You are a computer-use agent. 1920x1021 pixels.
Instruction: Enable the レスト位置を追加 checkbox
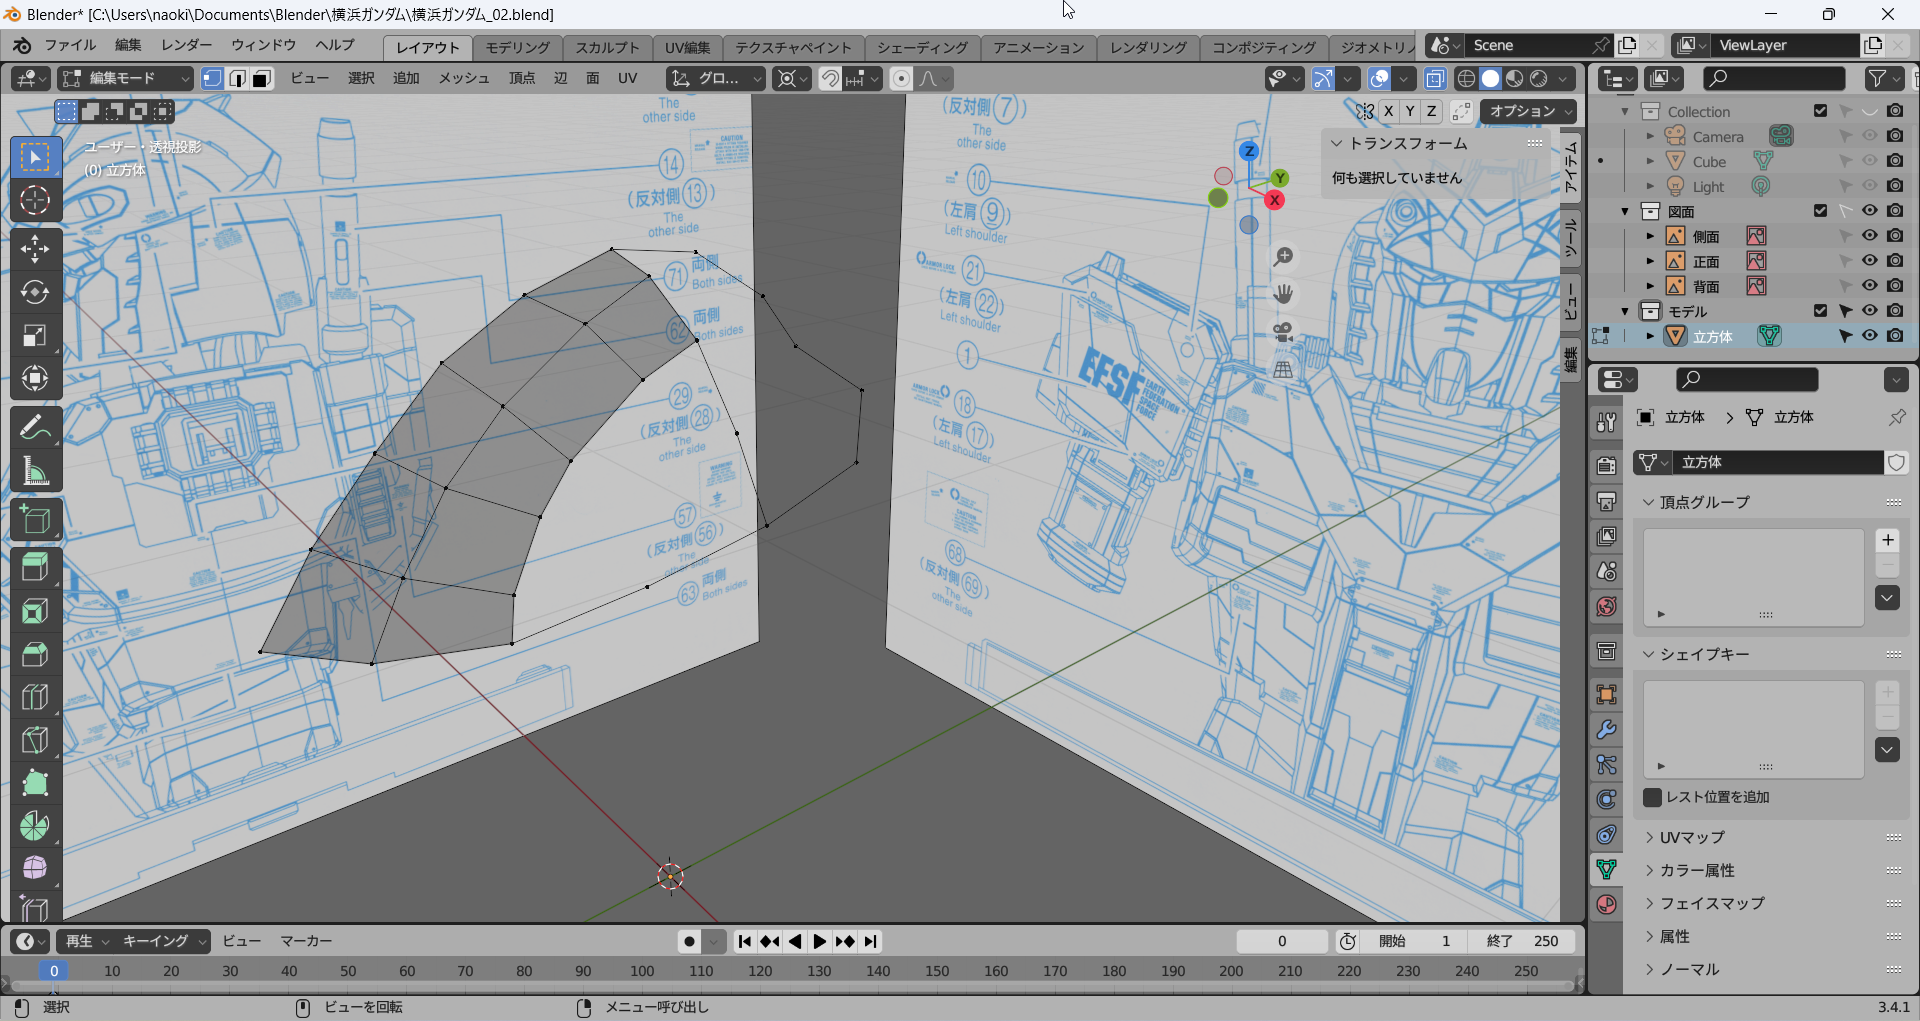(x=1653, y=797)
